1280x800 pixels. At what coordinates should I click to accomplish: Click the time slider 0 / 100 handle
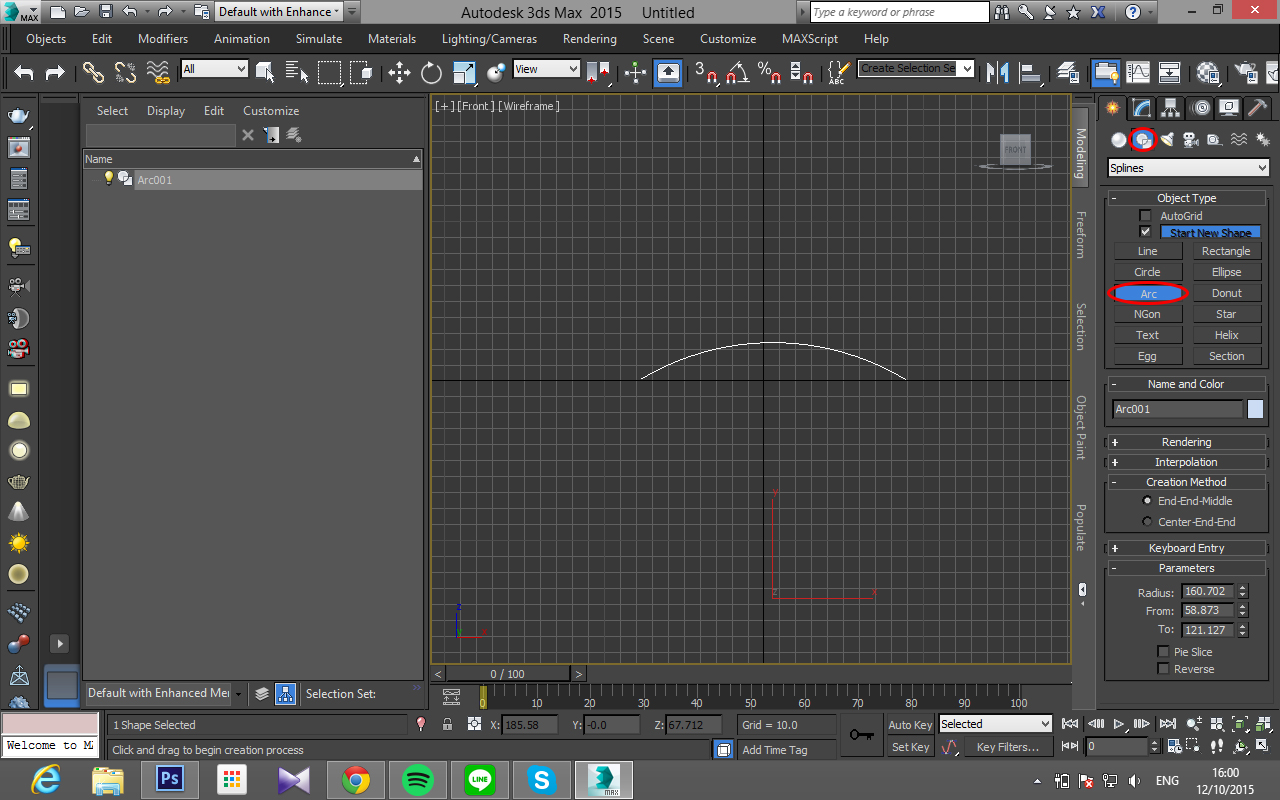coord(507,674)
